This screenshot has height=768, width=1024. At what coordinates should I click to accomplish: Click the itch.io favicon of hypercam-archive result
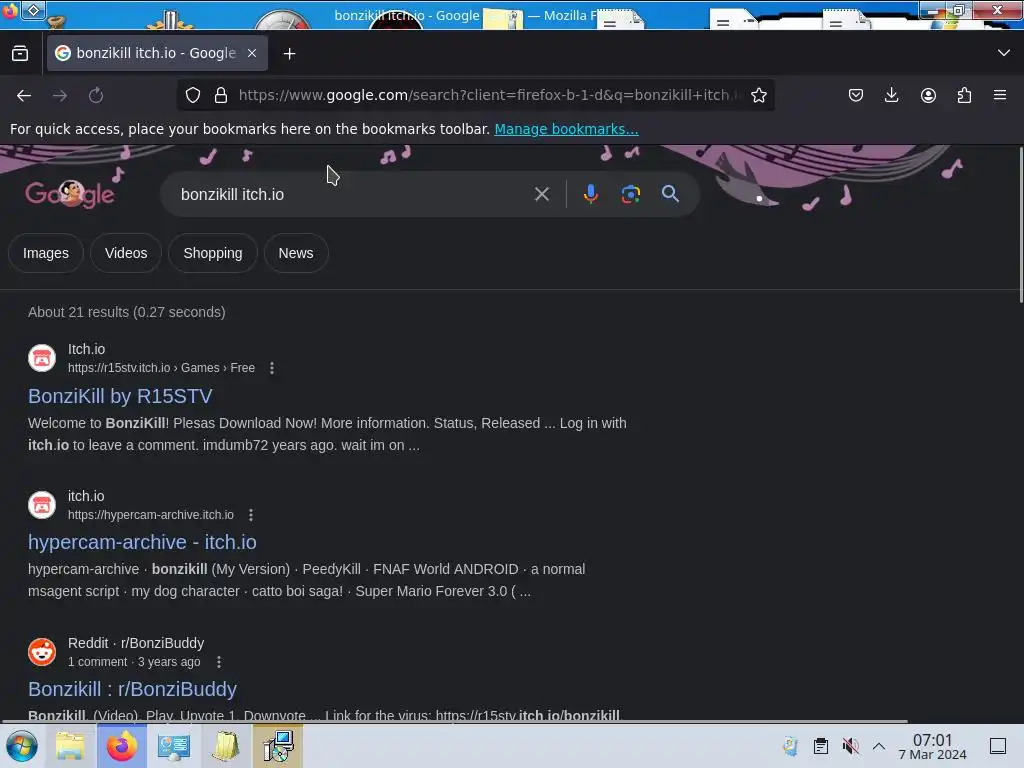(42, 505)
